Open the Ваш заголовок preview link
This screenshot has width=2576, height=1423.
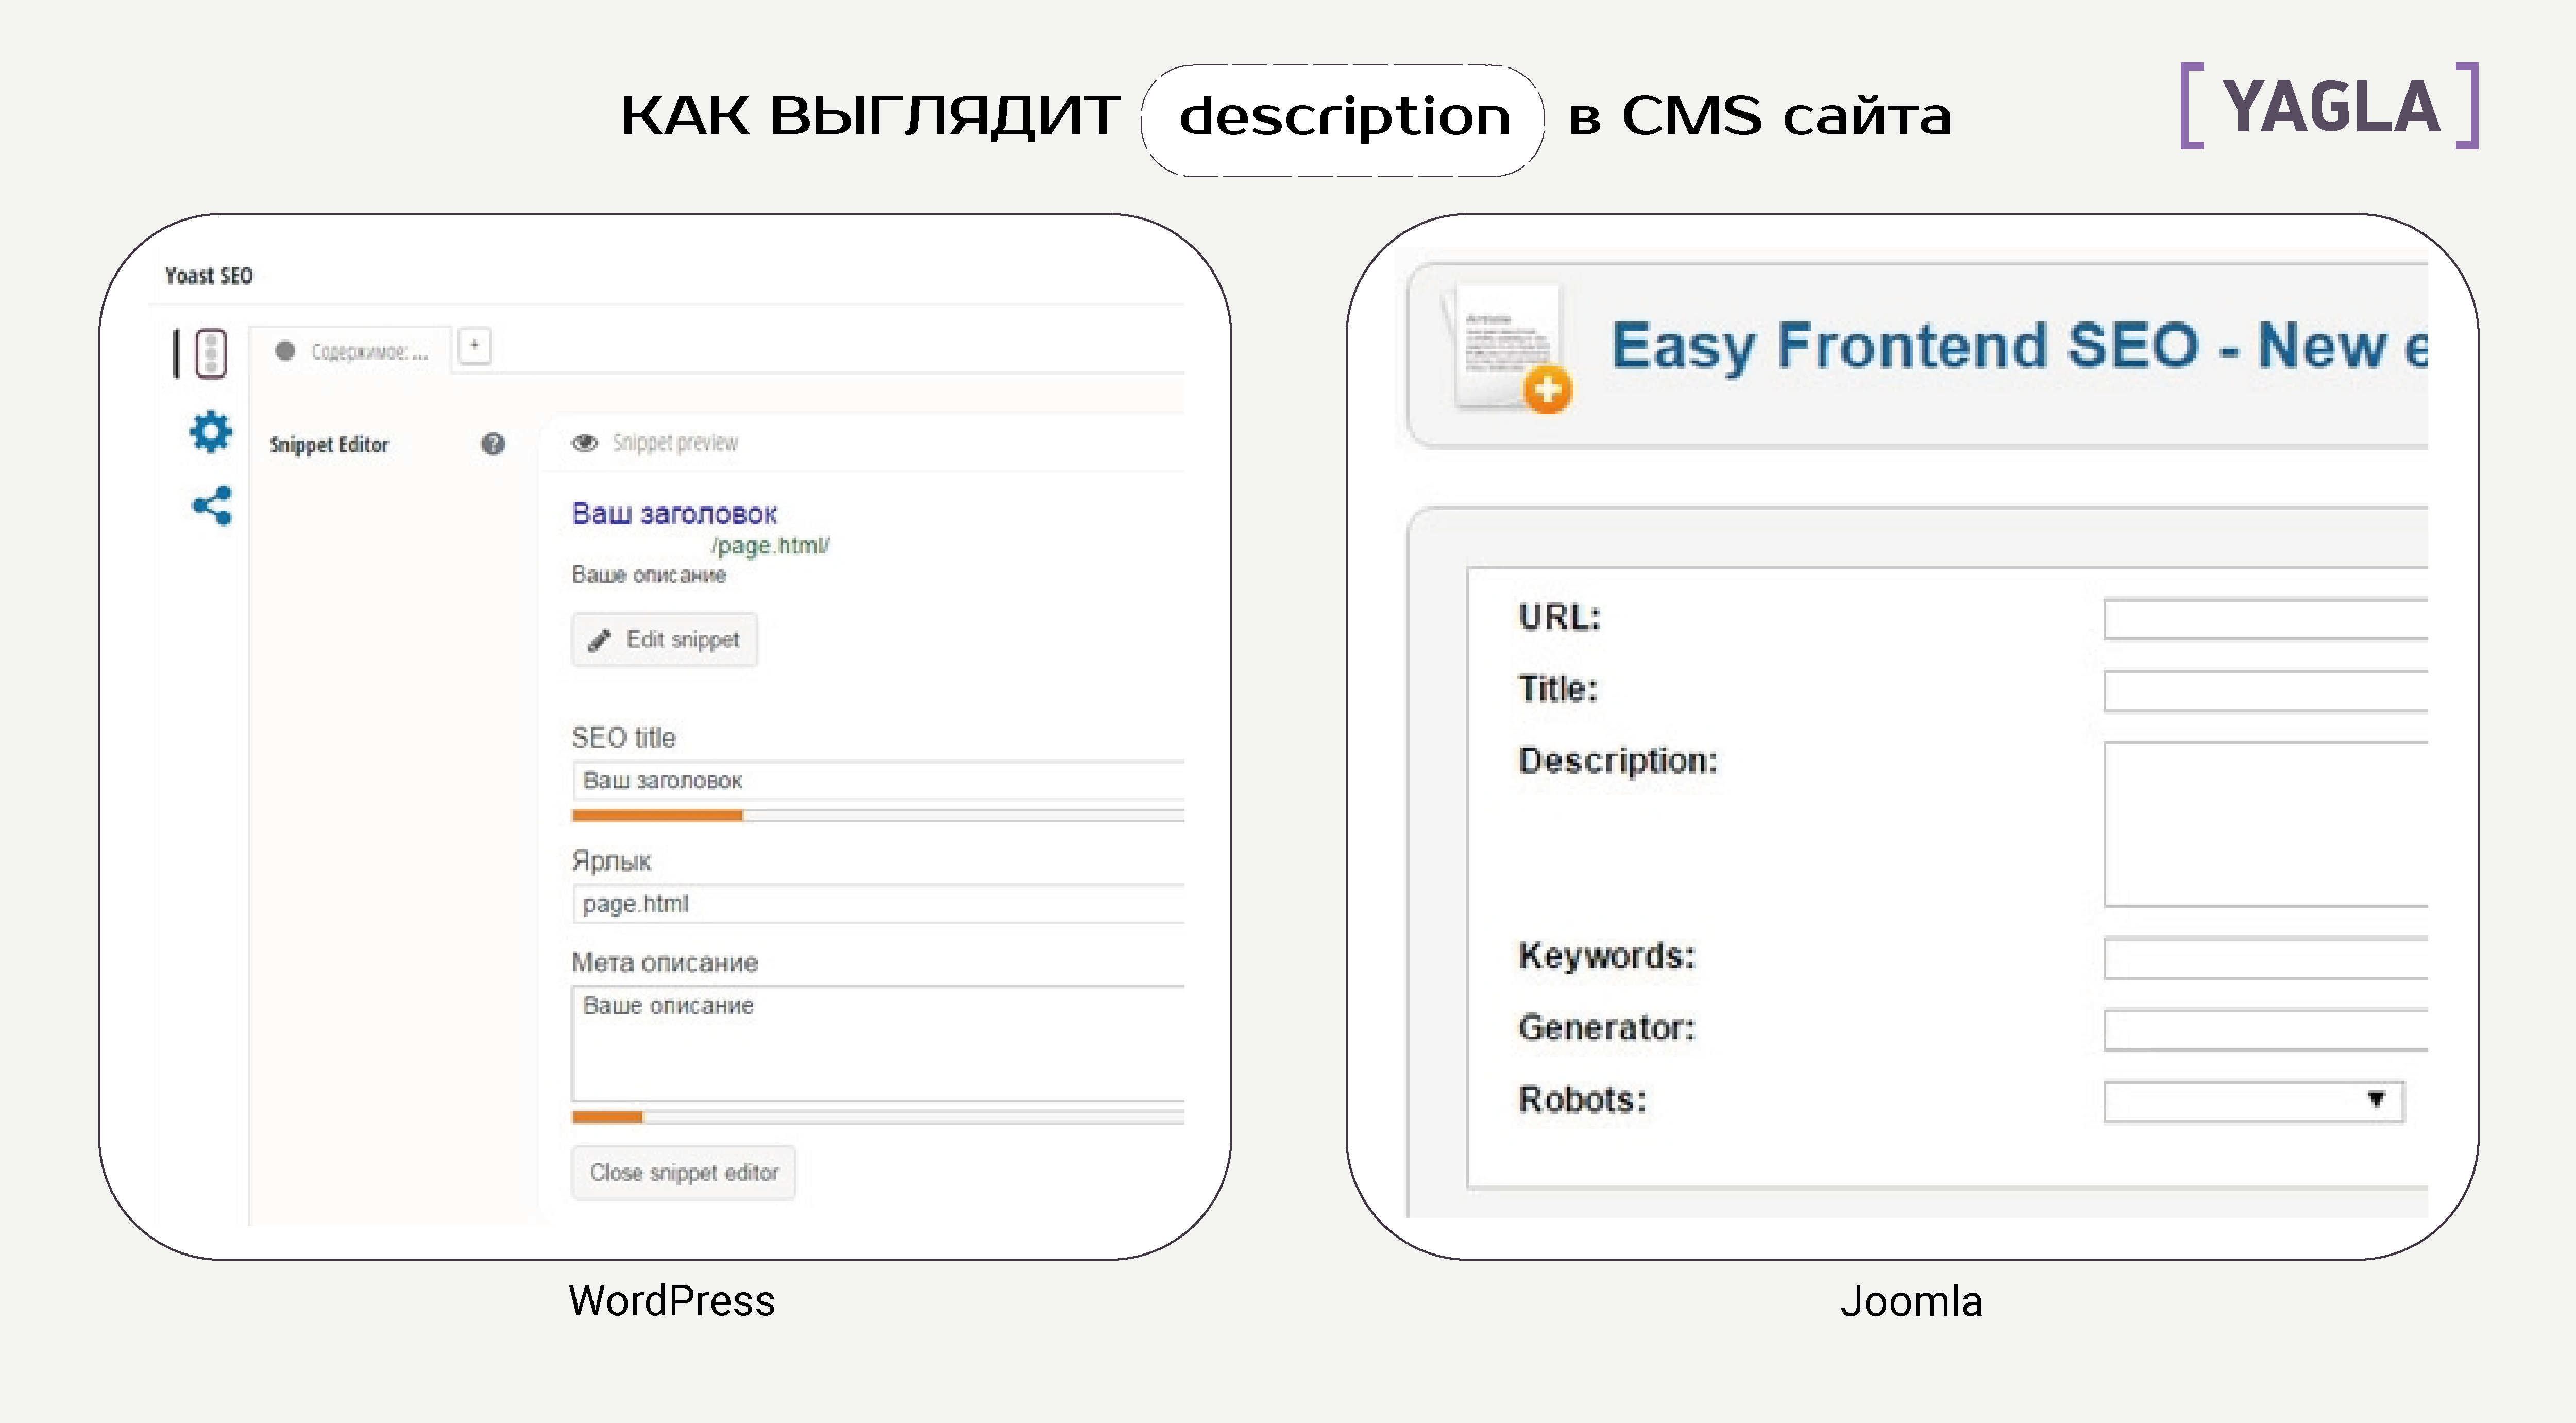pyautogui.click(x=674, y=514)
